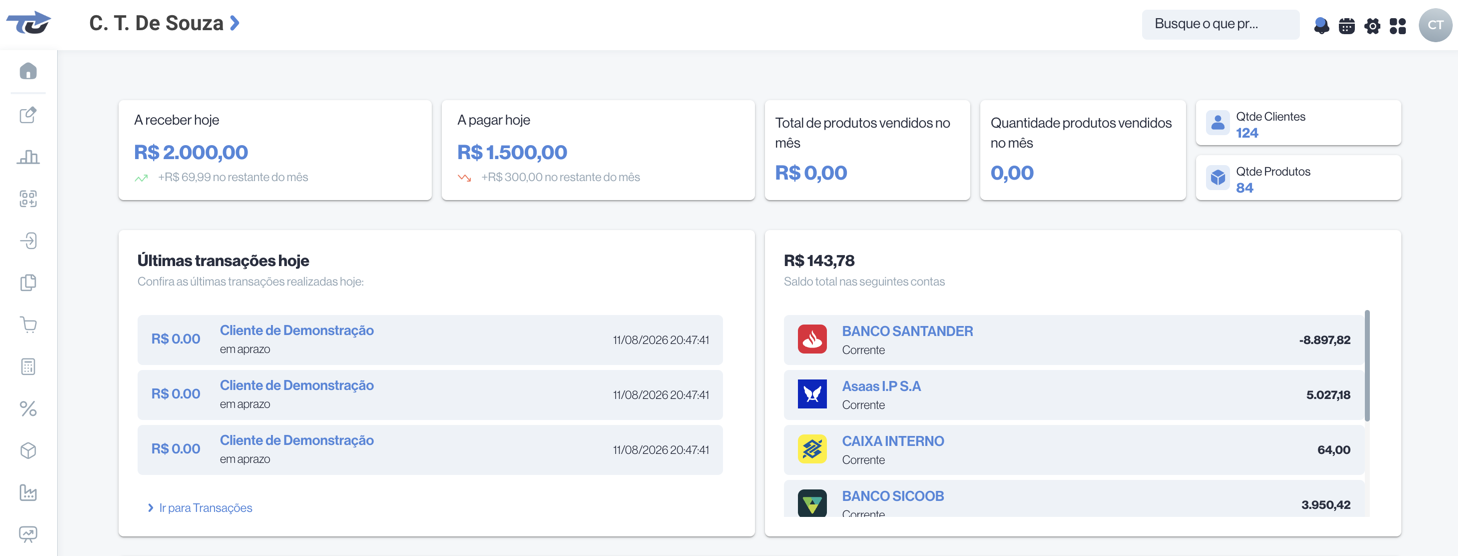Expand the chevron beside C. T. De Souza
Viewport: 1459px width, 556px height.
(235, 23)
